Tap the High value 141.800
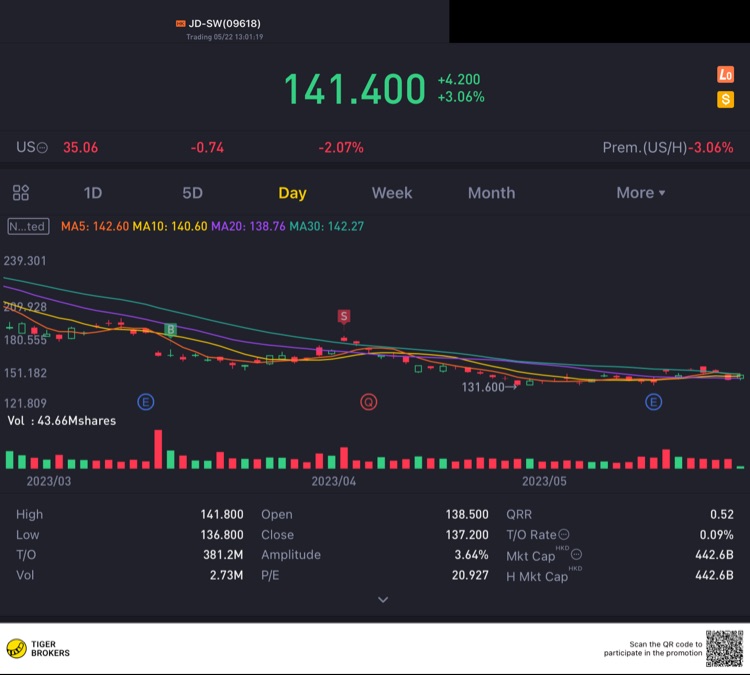Screen dimensions: 750x675 pyautogui.click(x=222, y=514)
